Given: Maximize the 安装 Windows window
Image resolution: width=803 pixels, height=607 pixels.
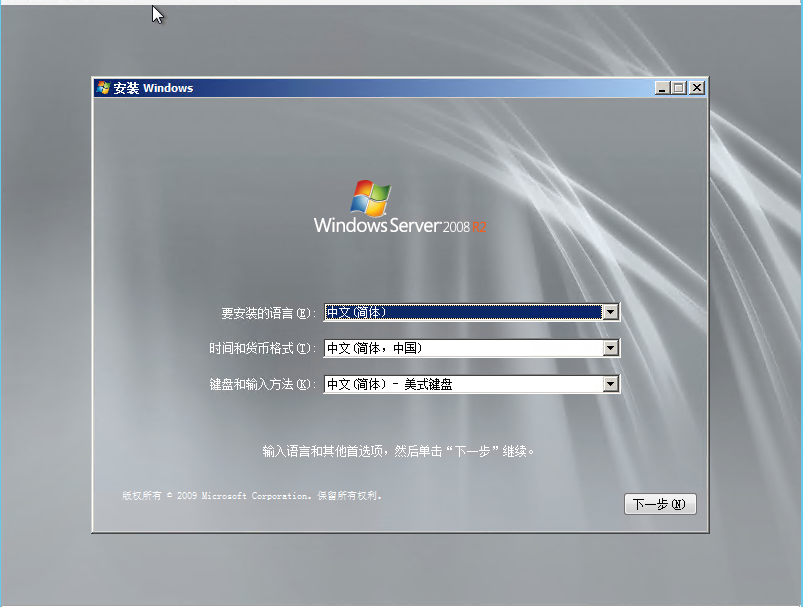Looking at the screenshot, I should (x=679, y=88).
